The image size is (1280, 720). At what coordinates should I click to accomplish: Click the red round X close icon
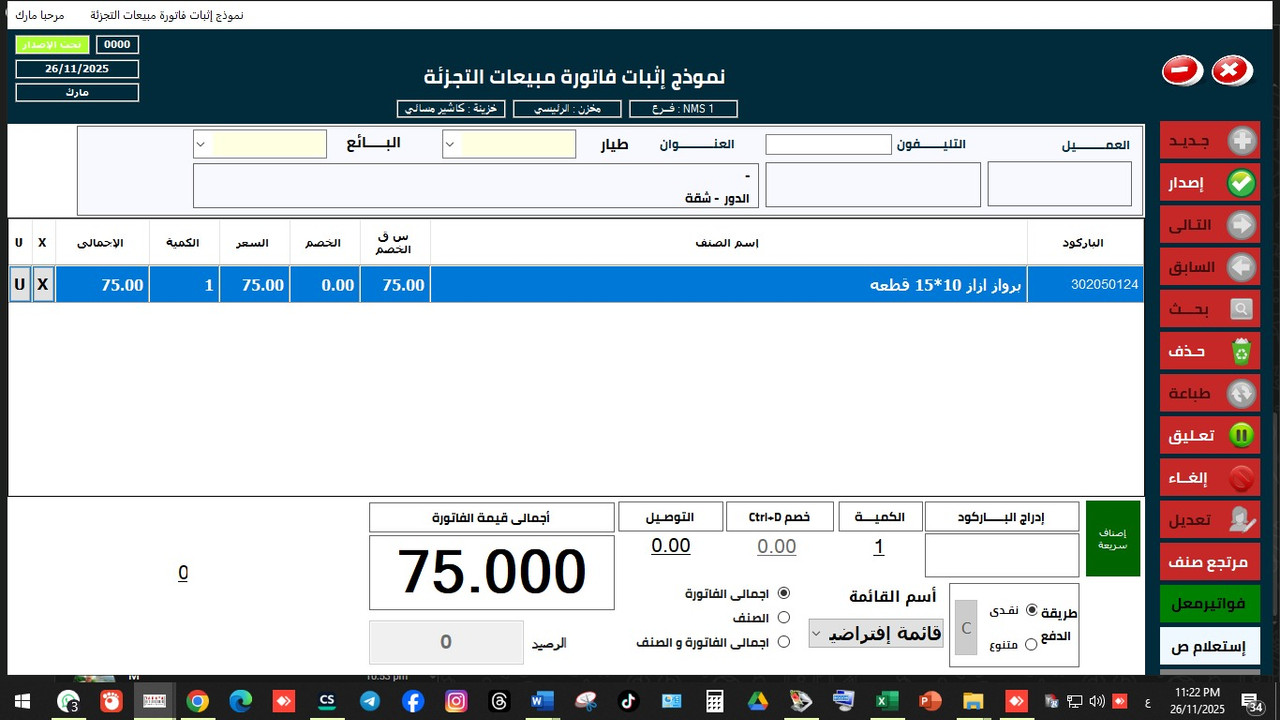click(1232, 71)
